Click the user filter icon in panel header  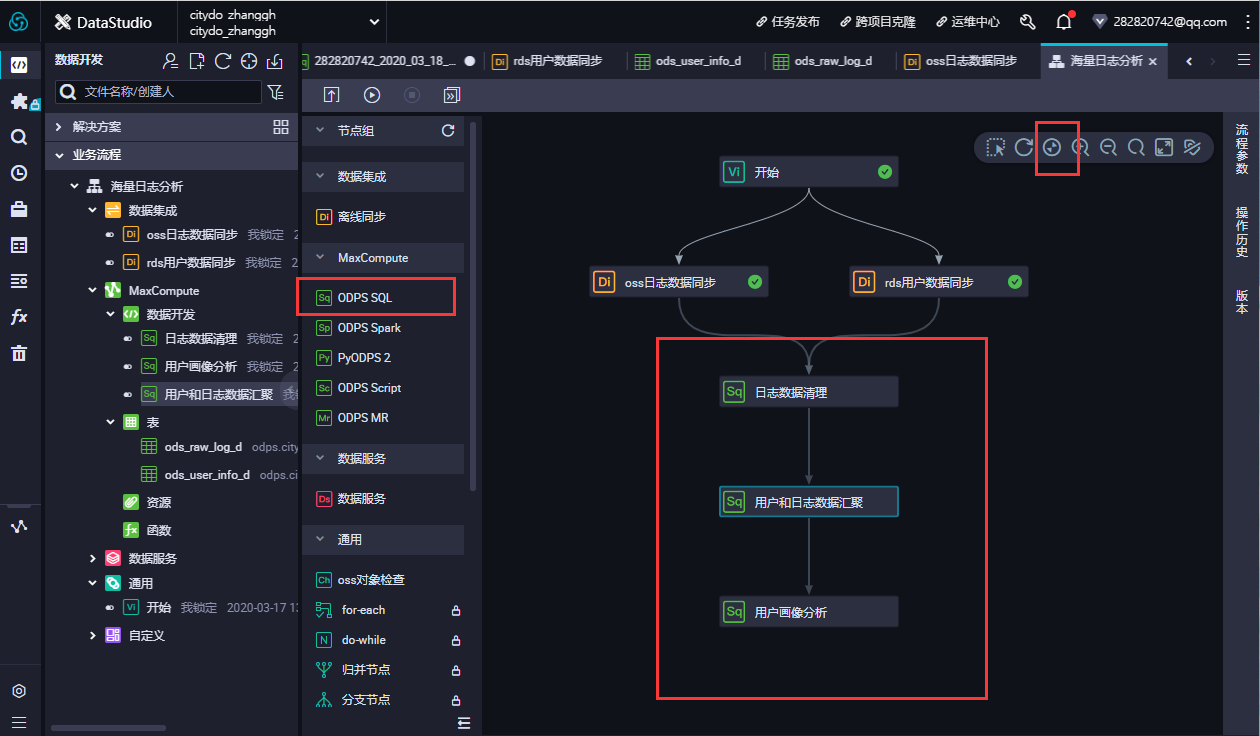[171, 61]
